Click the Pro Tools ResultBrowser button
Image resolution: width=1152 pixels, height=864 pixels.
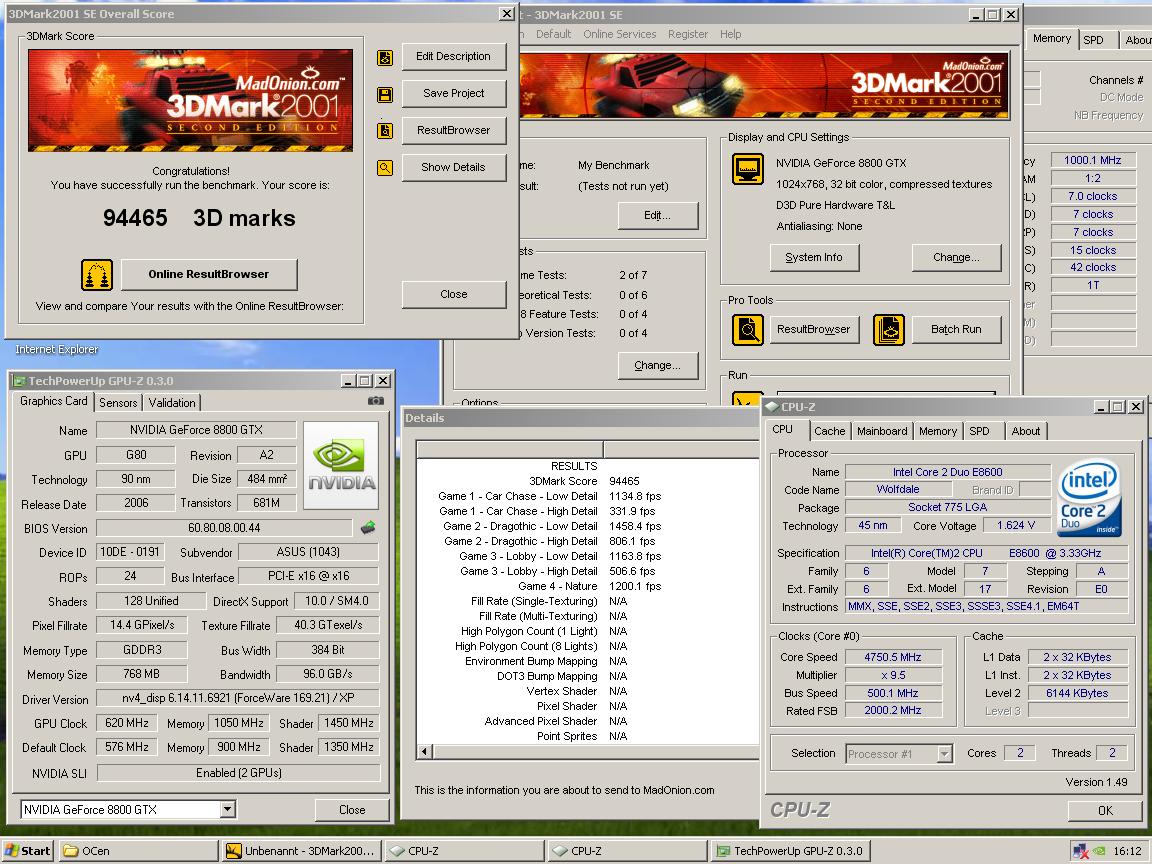click(x=813, y=329)
